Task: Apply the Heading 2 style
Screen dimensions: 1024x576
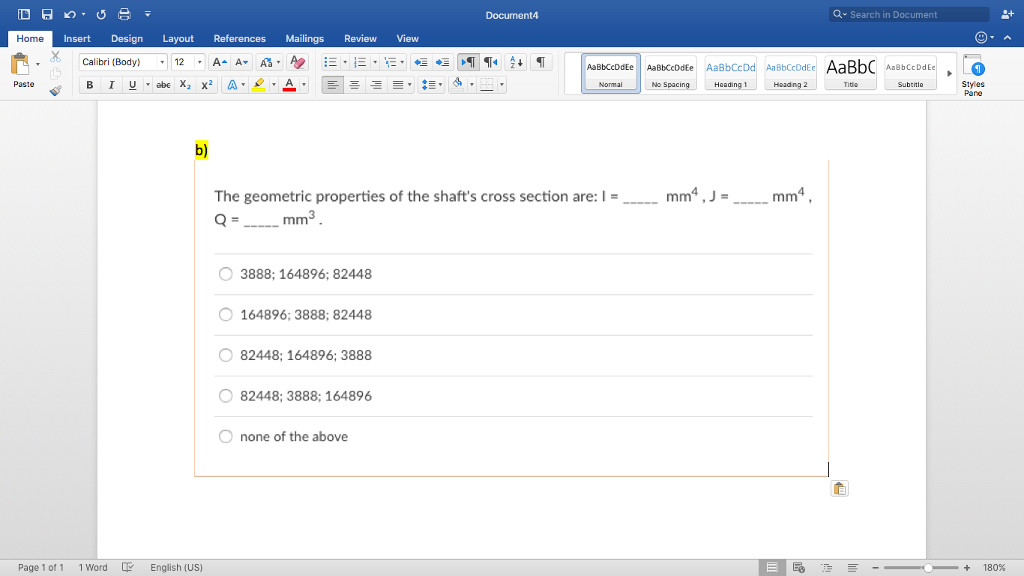Action: 791,73
